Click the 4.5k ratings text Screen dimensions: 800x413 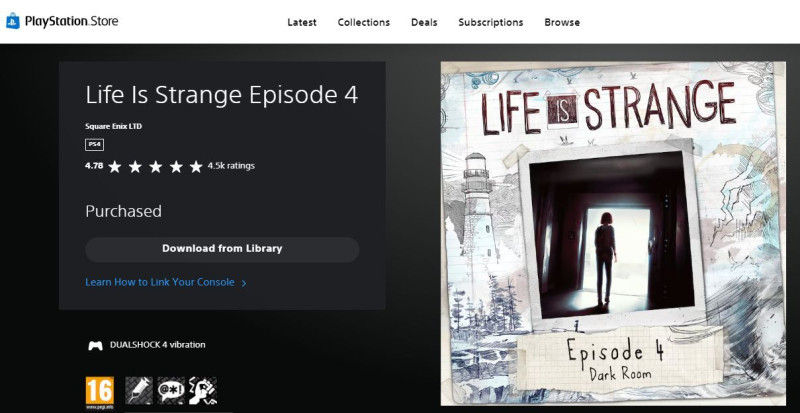[x=231, y=166]
